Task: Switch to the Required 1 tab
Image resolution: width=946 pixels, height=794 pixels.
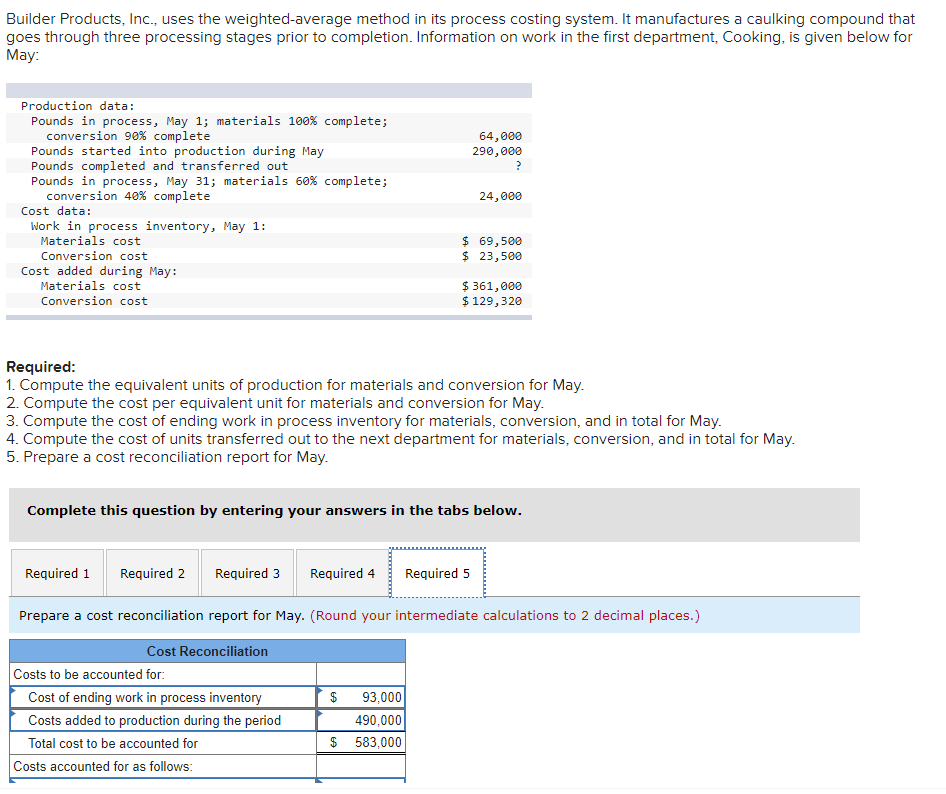Action: pyautogui.click(x=57, y=573)
